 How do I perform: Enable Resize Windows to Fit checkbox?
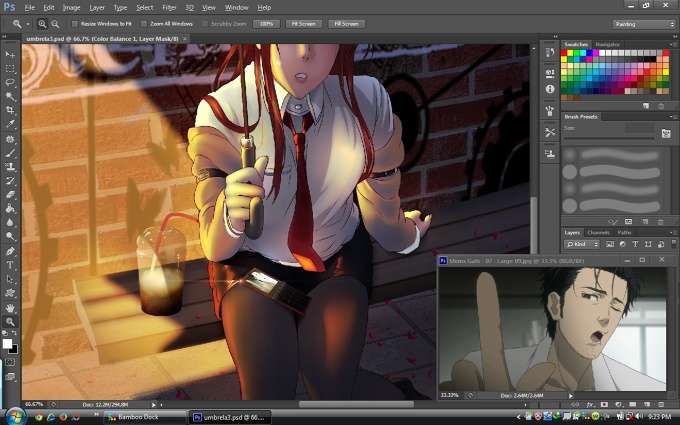[x=75, y=24]
